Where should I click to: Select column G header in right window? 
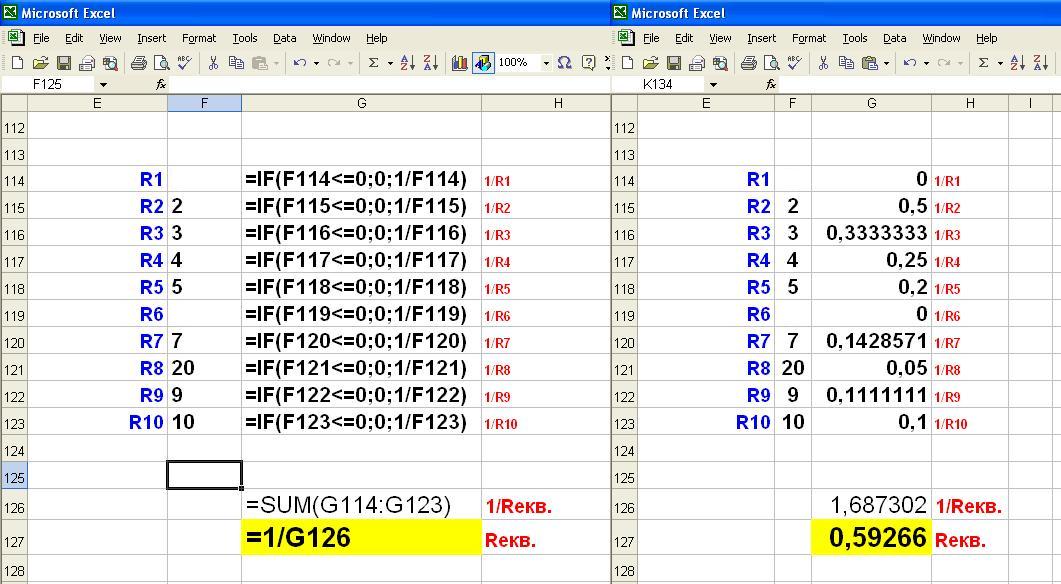point(872,103)
